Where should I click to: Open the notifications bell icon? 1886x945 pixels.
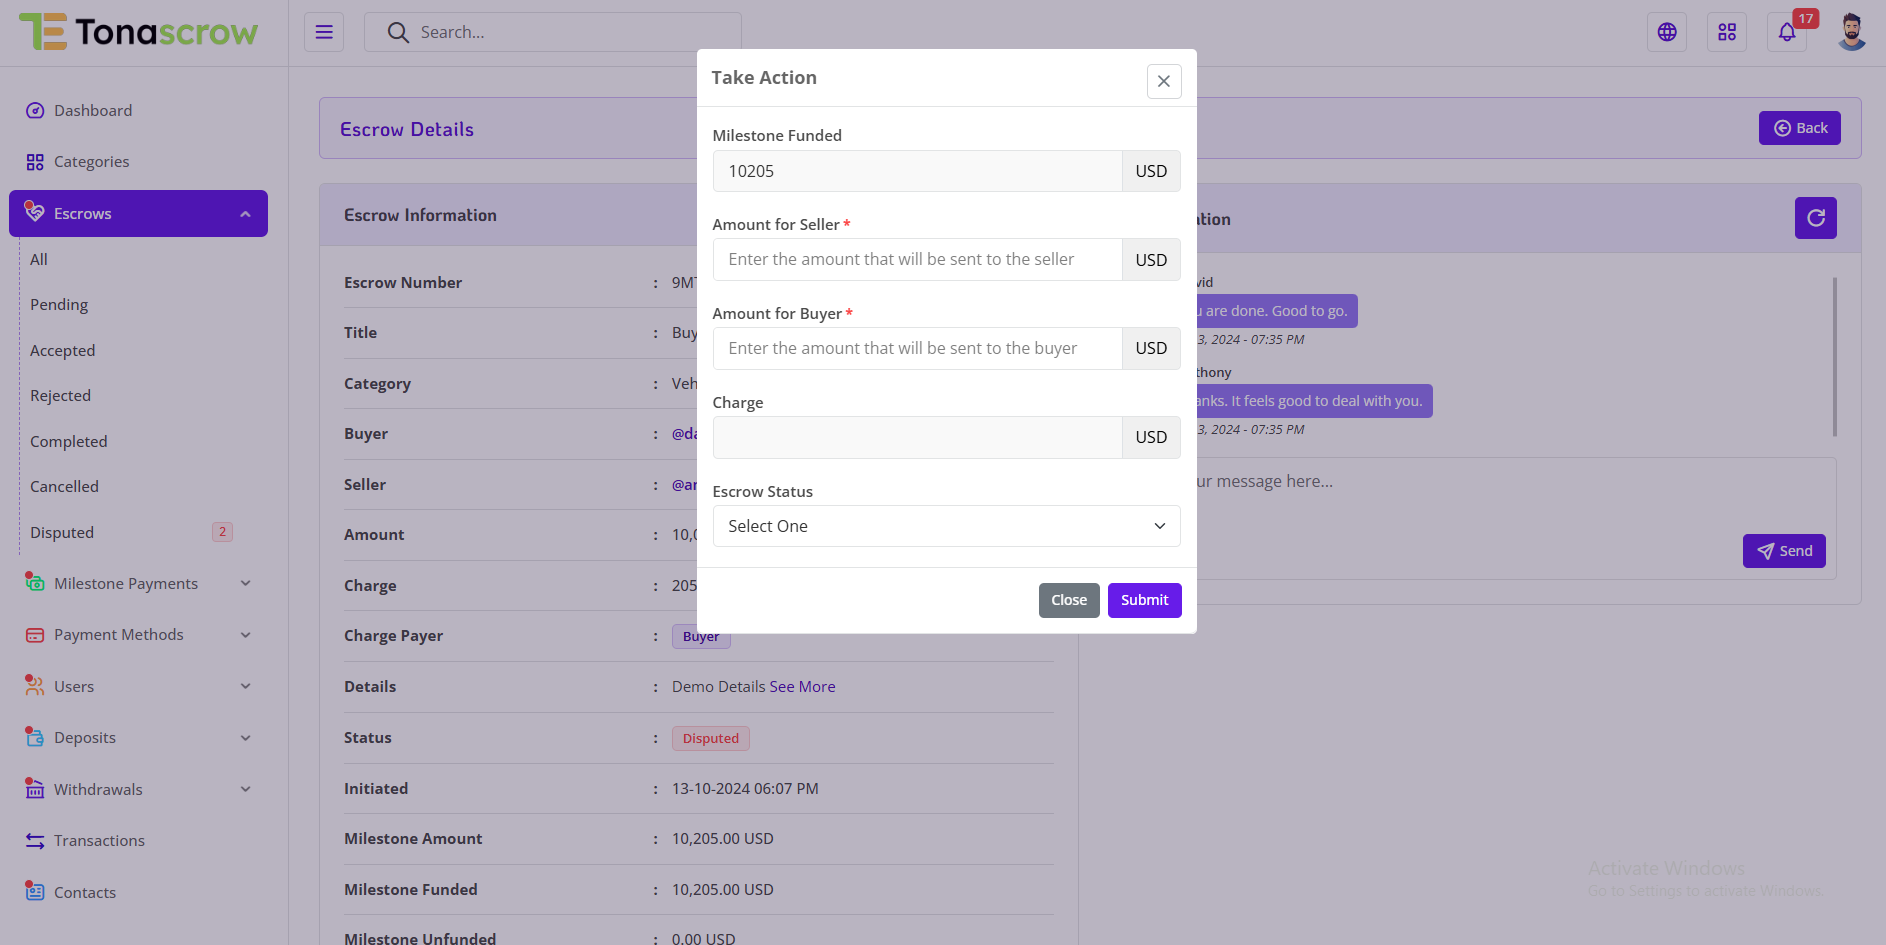1786,32
